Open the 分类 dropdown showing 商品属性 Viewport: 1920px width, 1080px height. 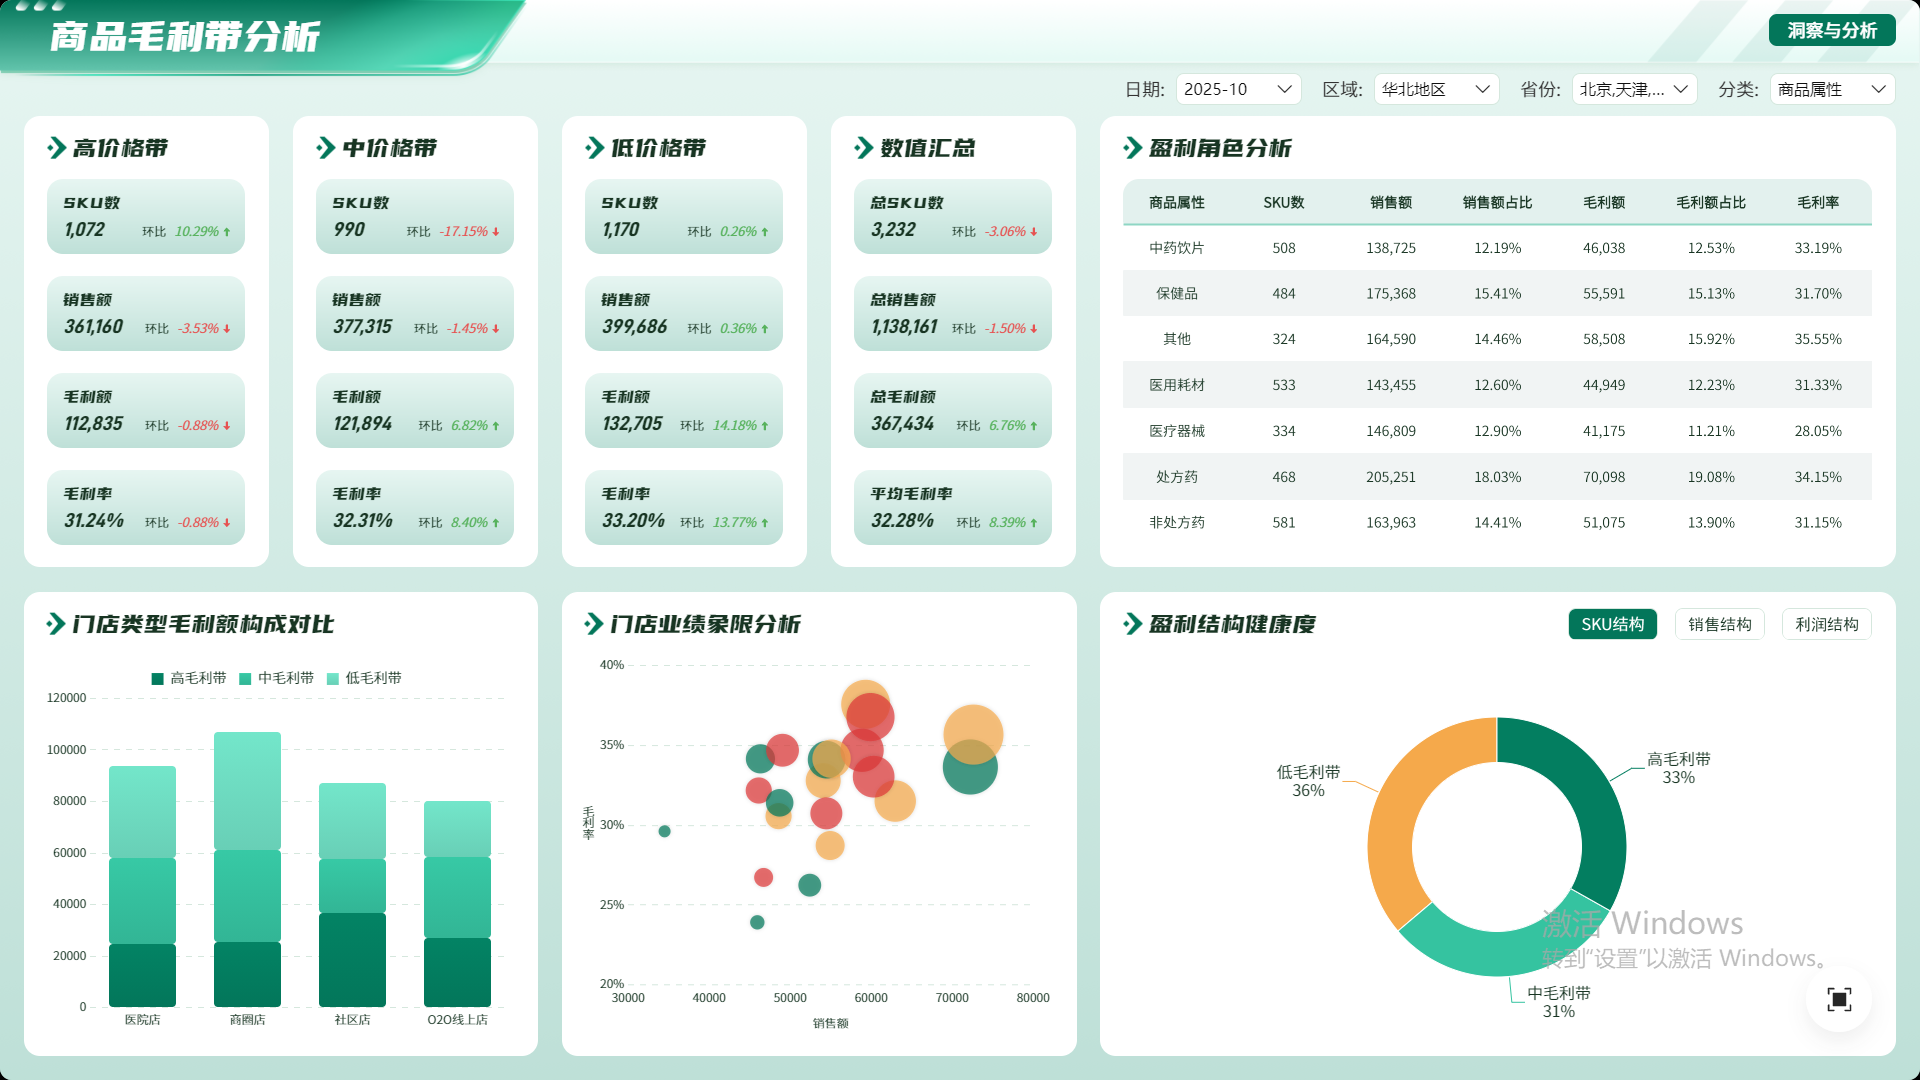click(x=1832, y=89)
